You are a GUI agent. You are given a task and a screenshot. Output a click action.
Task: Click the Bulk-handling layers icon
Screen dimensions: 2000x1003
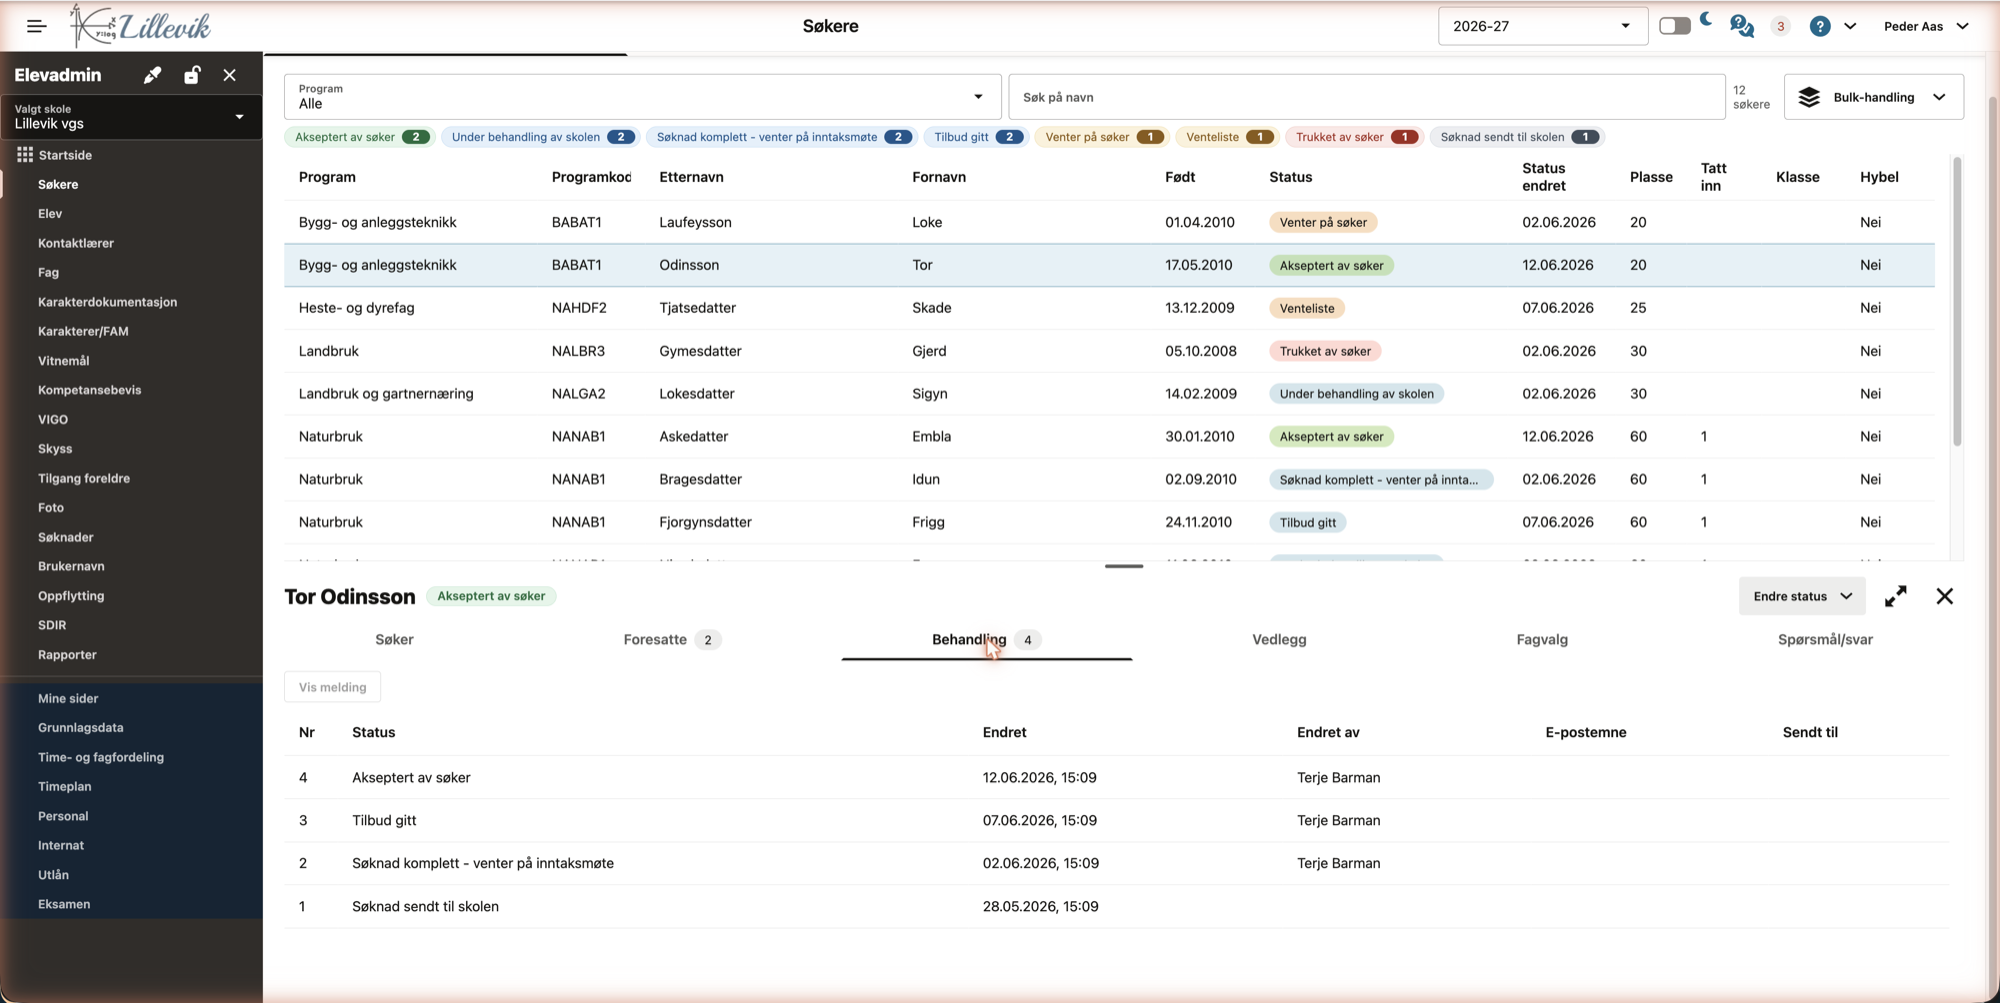tap(1809, 97)
